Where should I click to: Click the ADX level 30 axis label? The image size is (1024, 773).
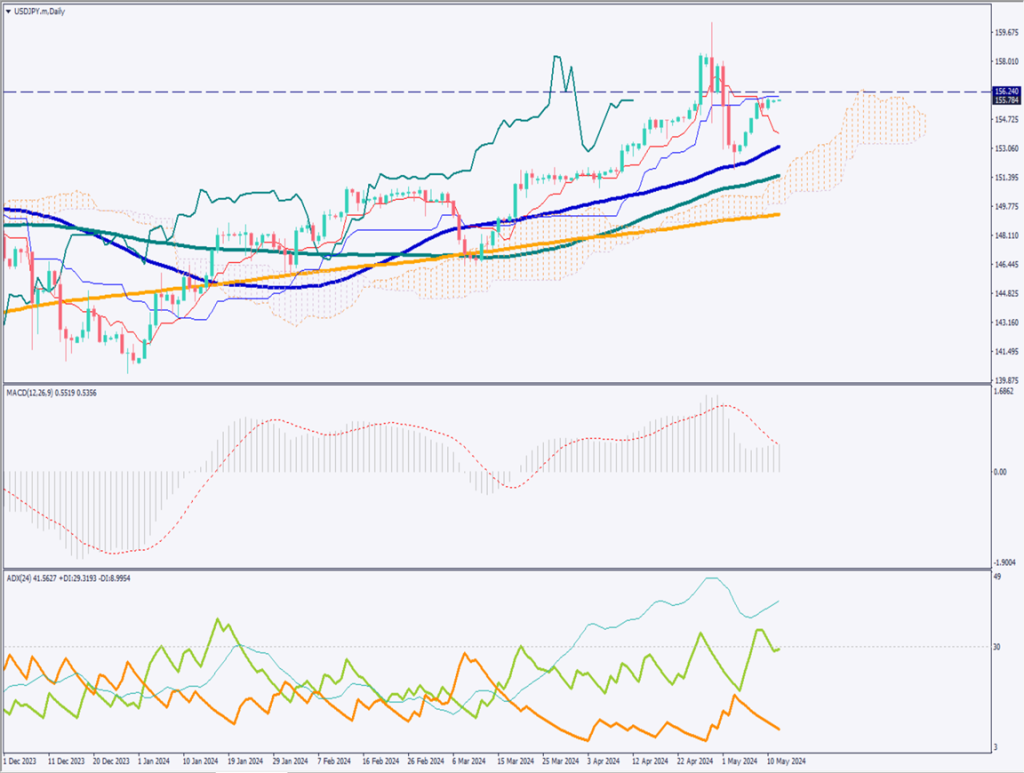pos(998,647)
